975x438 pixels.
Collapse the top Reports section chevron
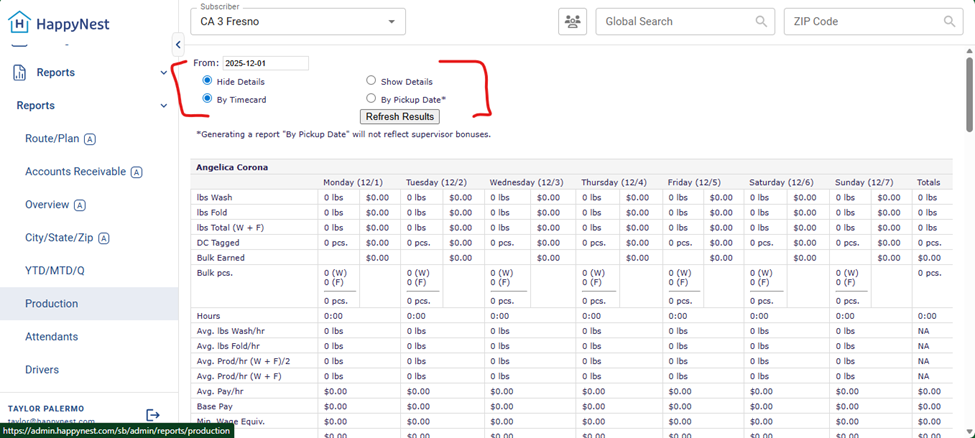point(164,72)
